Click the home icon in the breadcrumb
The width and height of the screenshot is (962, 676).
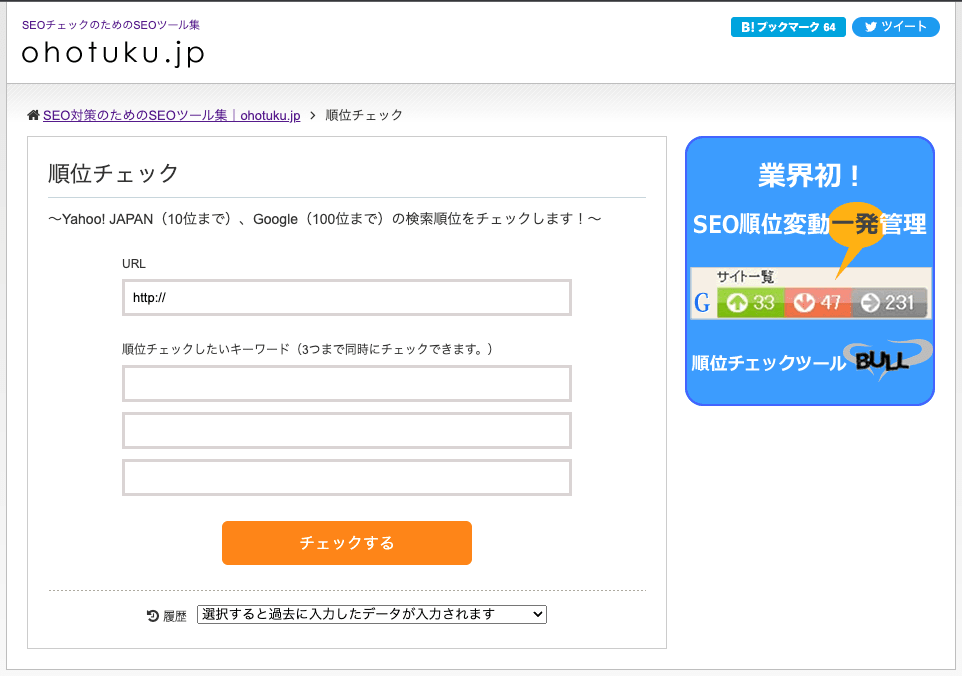coord(33,115)
